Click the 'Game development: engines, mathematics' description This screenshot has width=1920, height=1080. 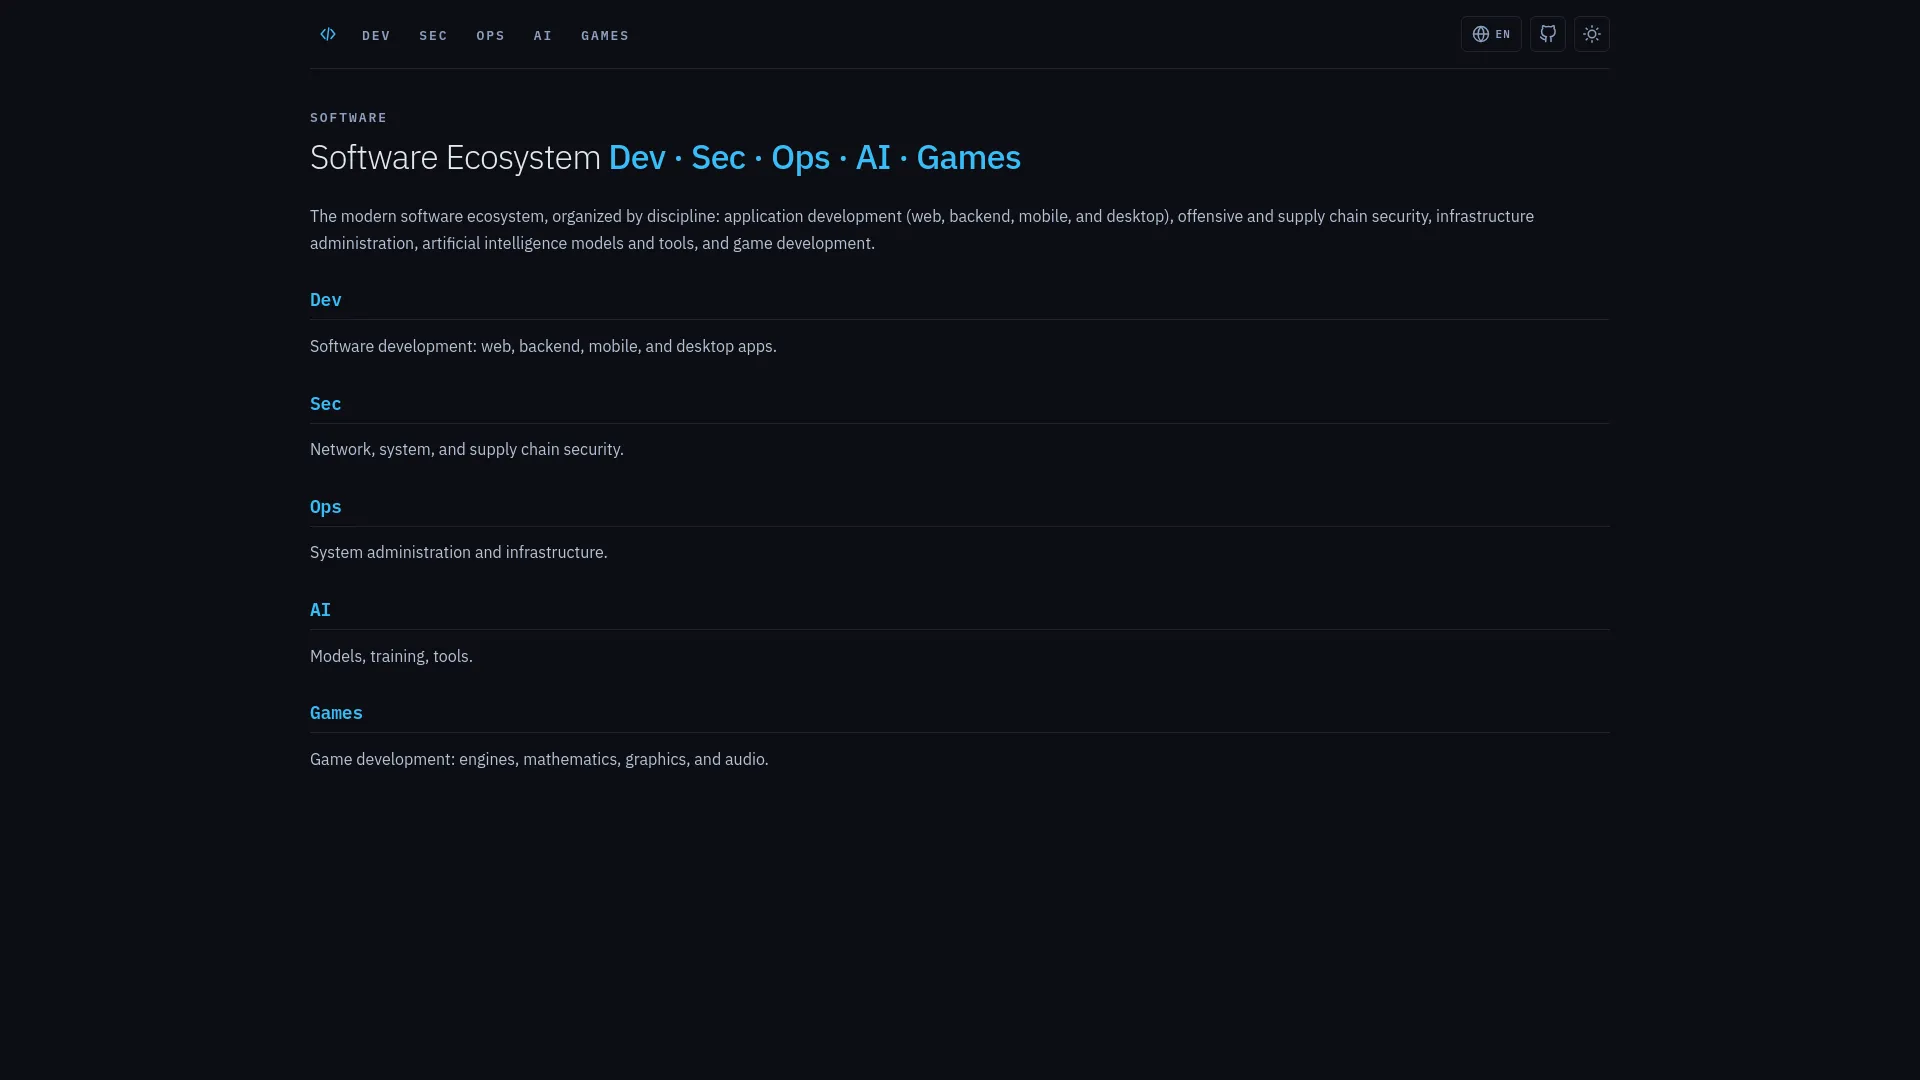539,760
